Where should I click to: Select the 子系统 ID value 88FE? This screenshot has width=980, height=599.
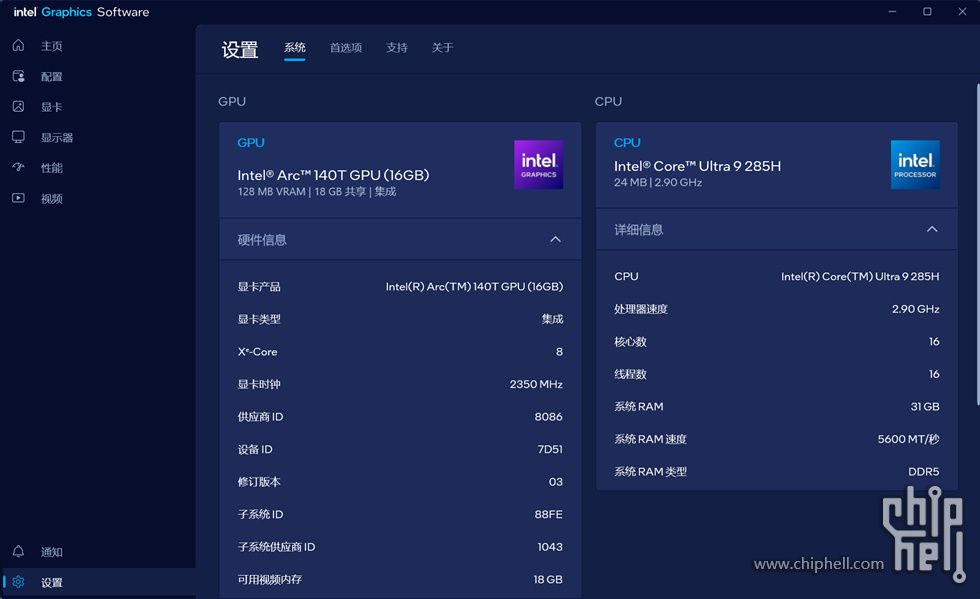pyautogui.click(x=549, y=515)
